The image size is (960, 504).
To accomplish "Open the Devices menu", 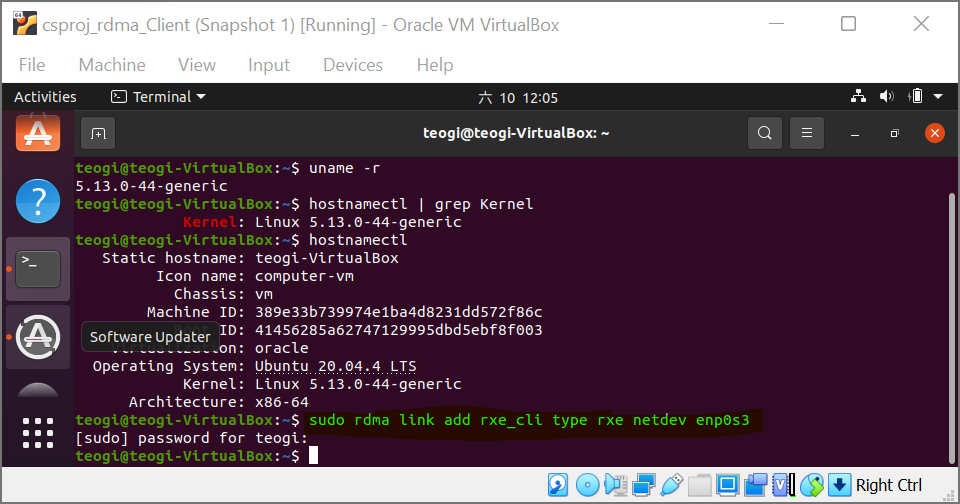I will [353, 65].
